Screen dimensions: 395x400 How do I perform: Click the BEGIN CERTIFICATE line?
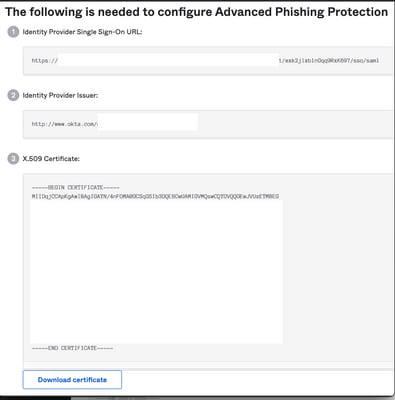(76, 188)
